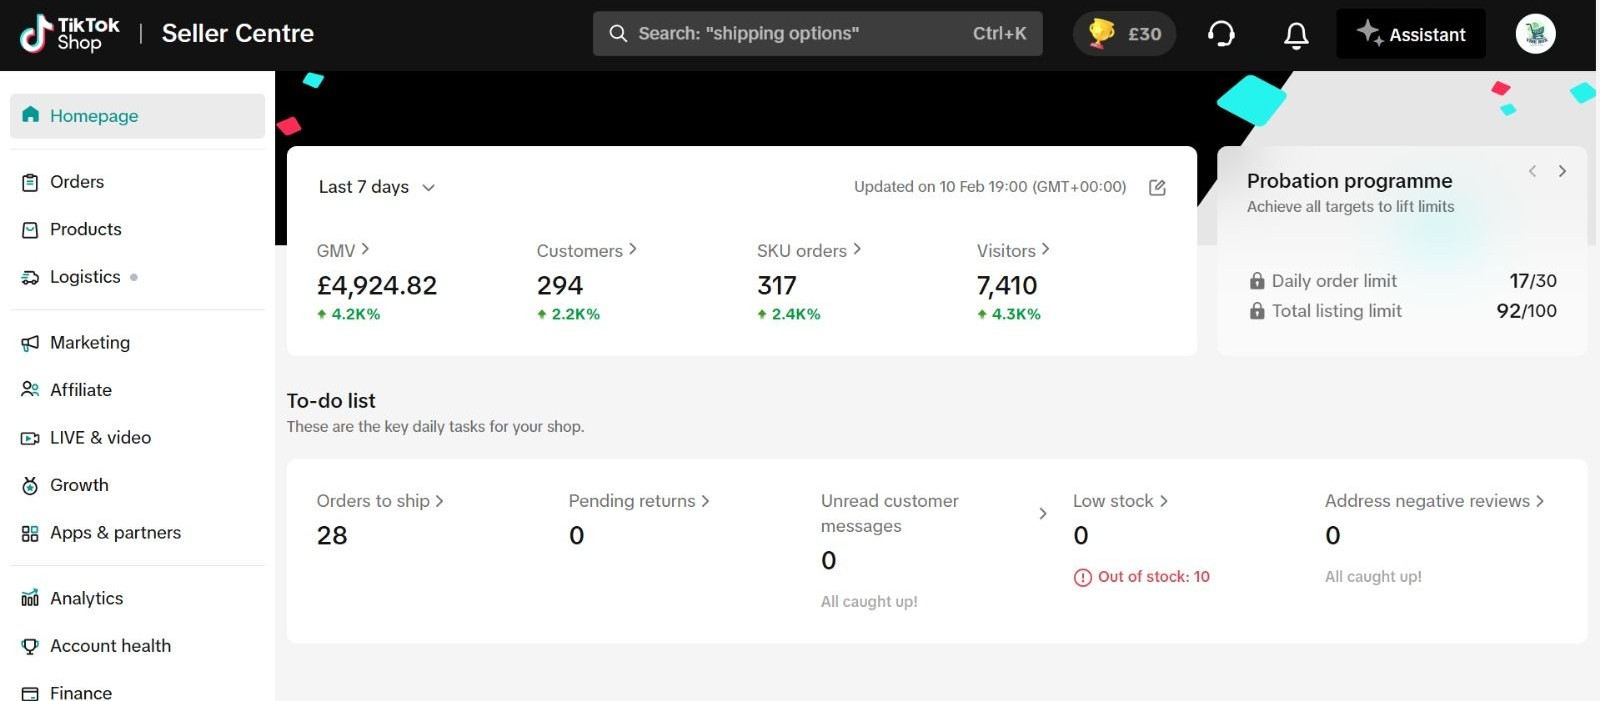Select Analytics in the sidebar

coord(86,598)
